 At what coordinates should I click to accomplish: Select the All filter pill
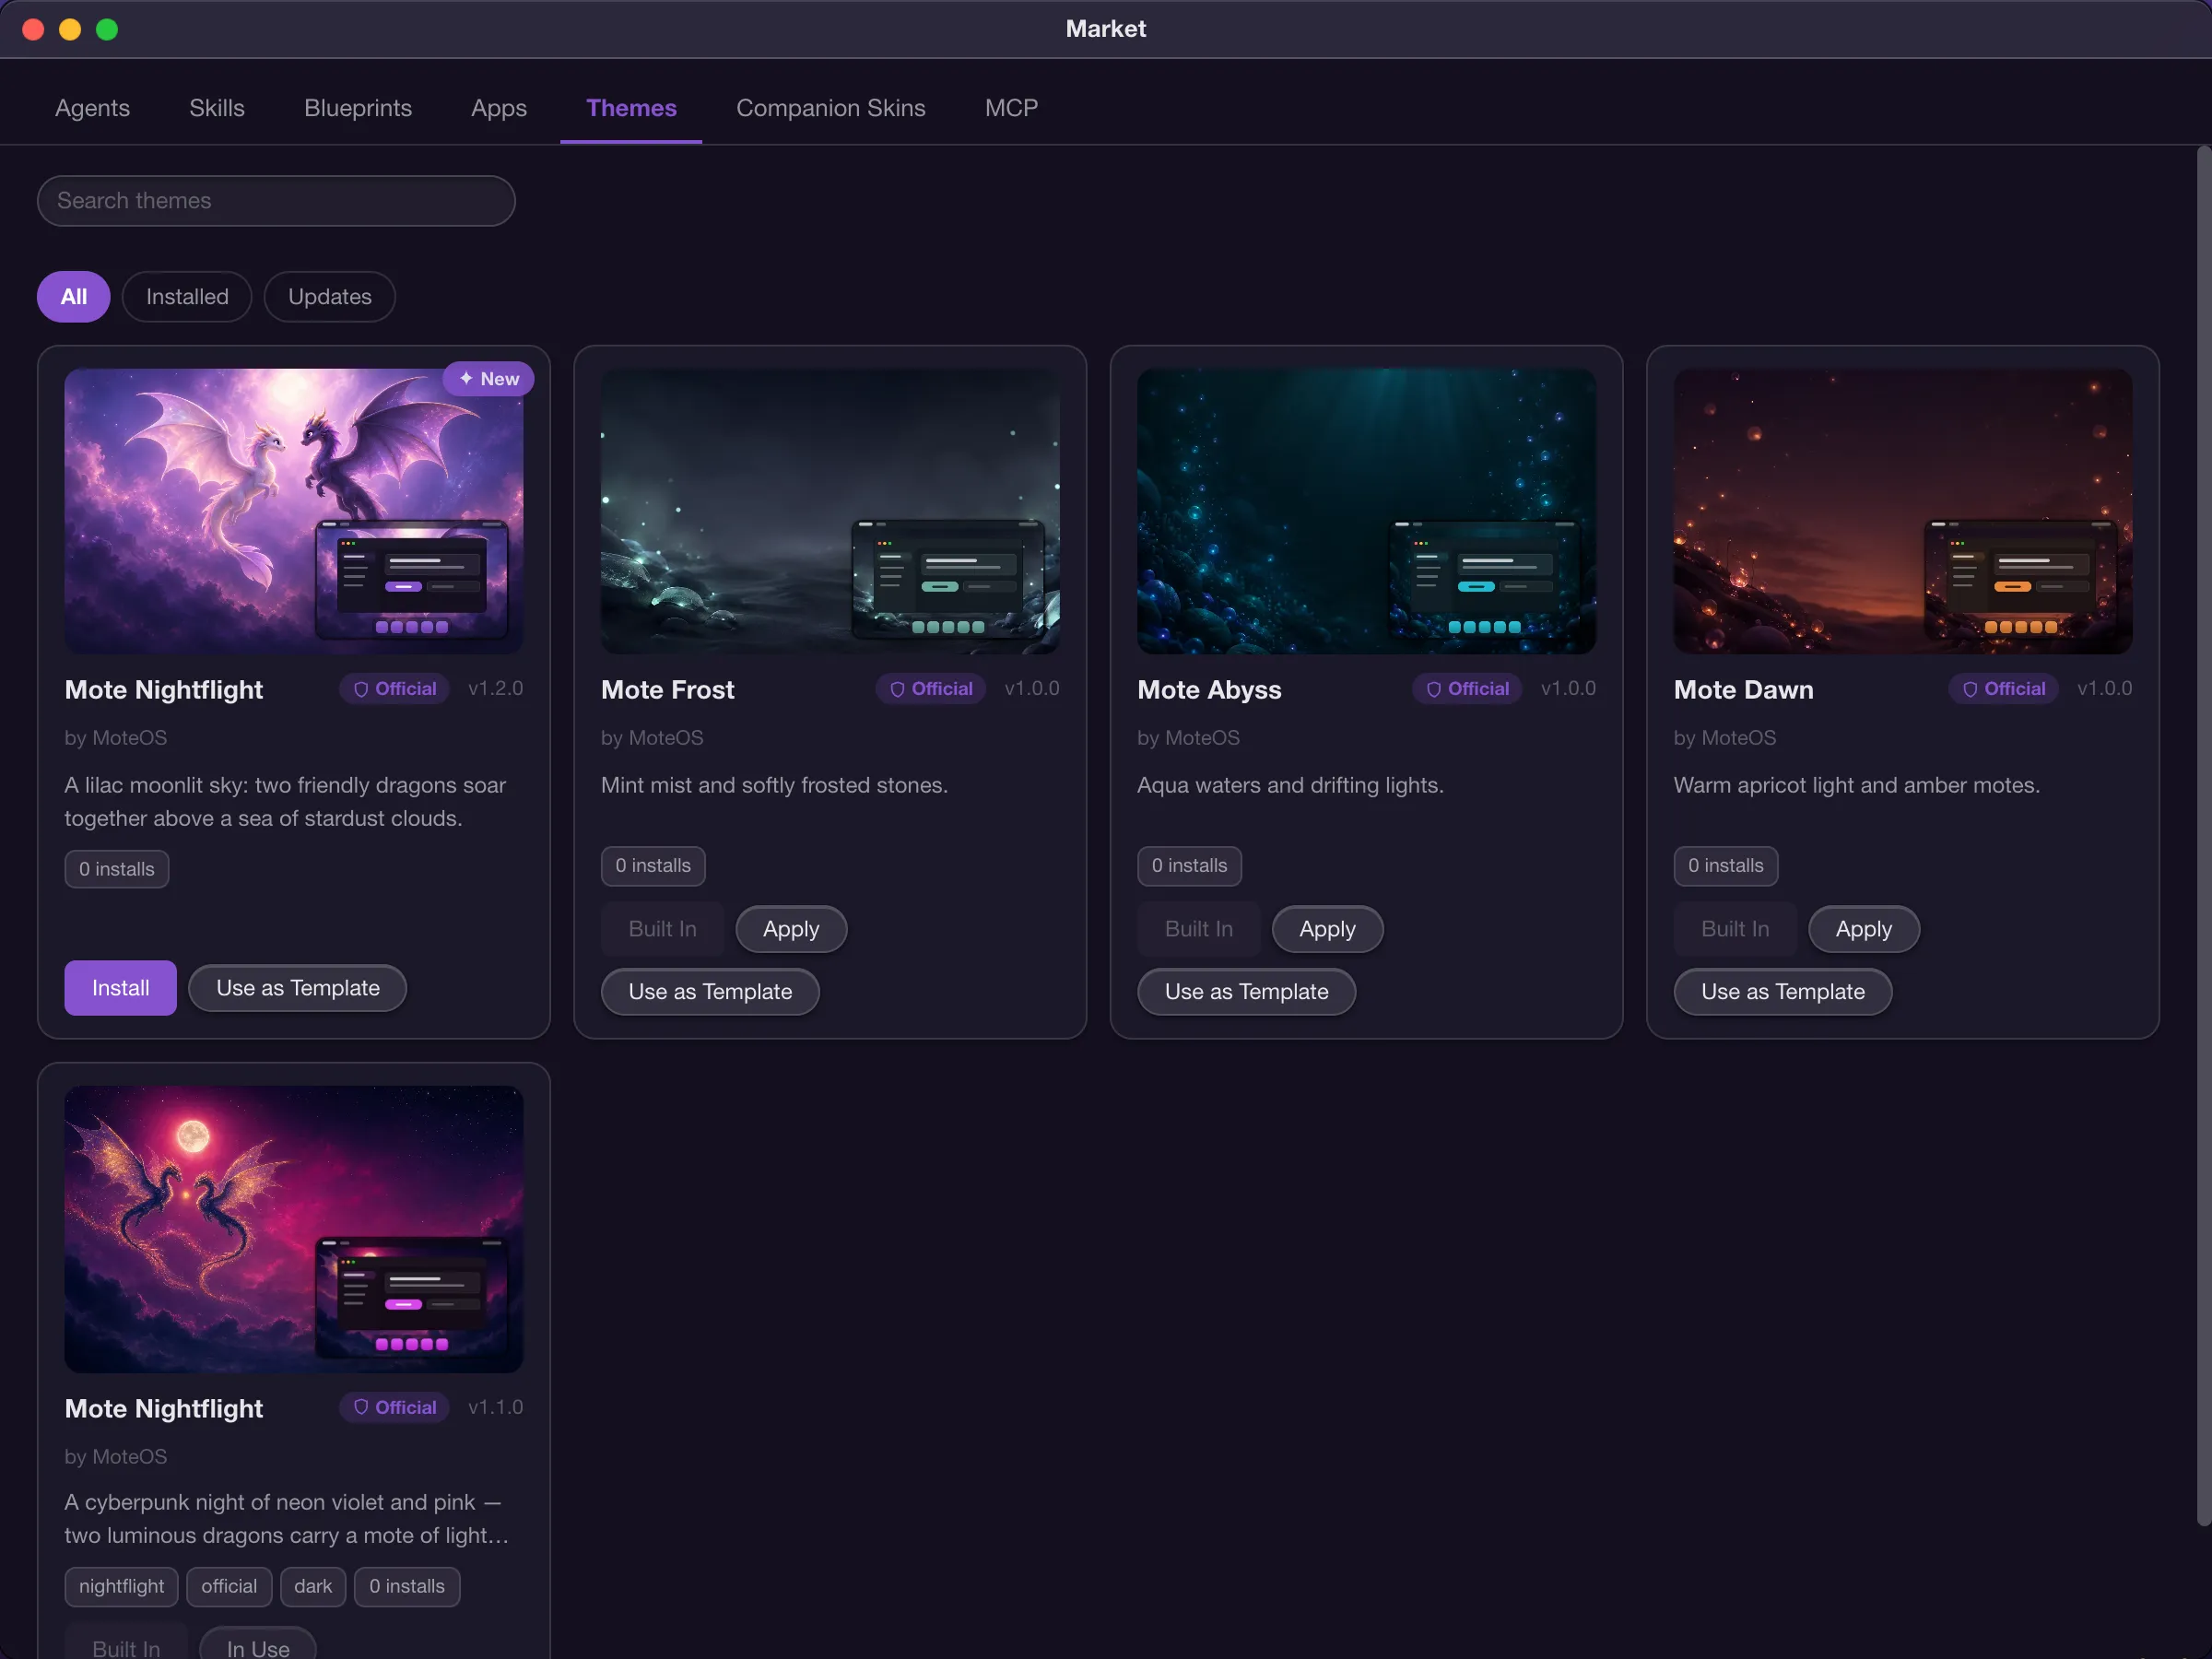[x=74, y=297]
